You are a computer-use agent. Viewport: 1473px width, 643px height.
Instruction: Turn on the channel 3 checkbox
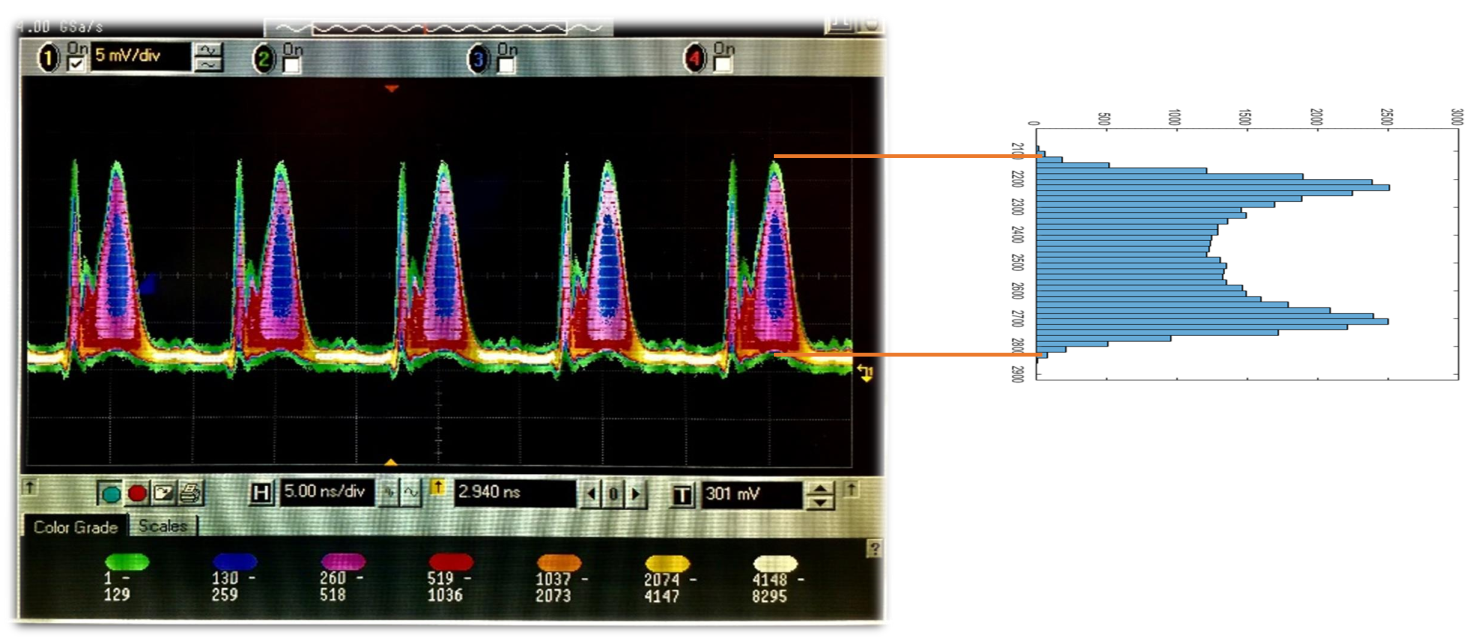coord(506,66)
